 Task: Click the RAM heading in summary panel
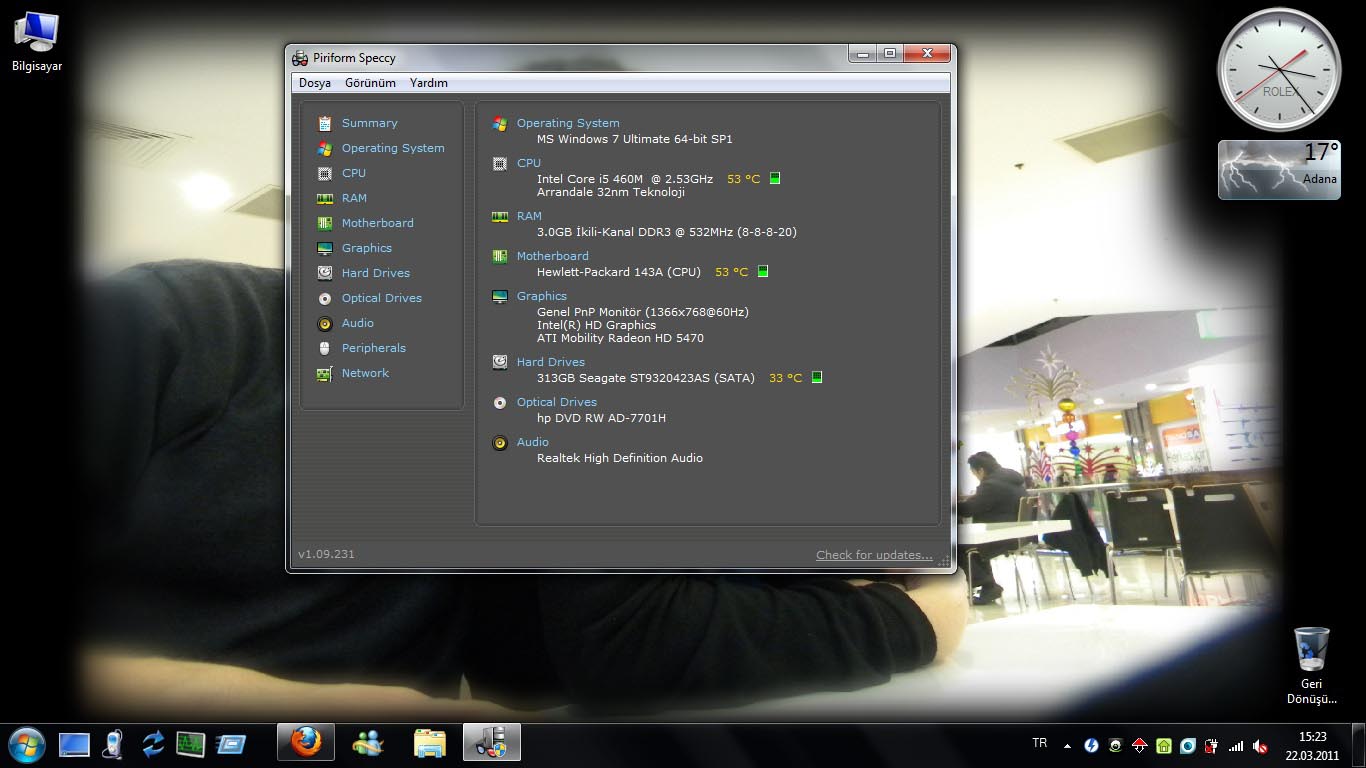529,216
